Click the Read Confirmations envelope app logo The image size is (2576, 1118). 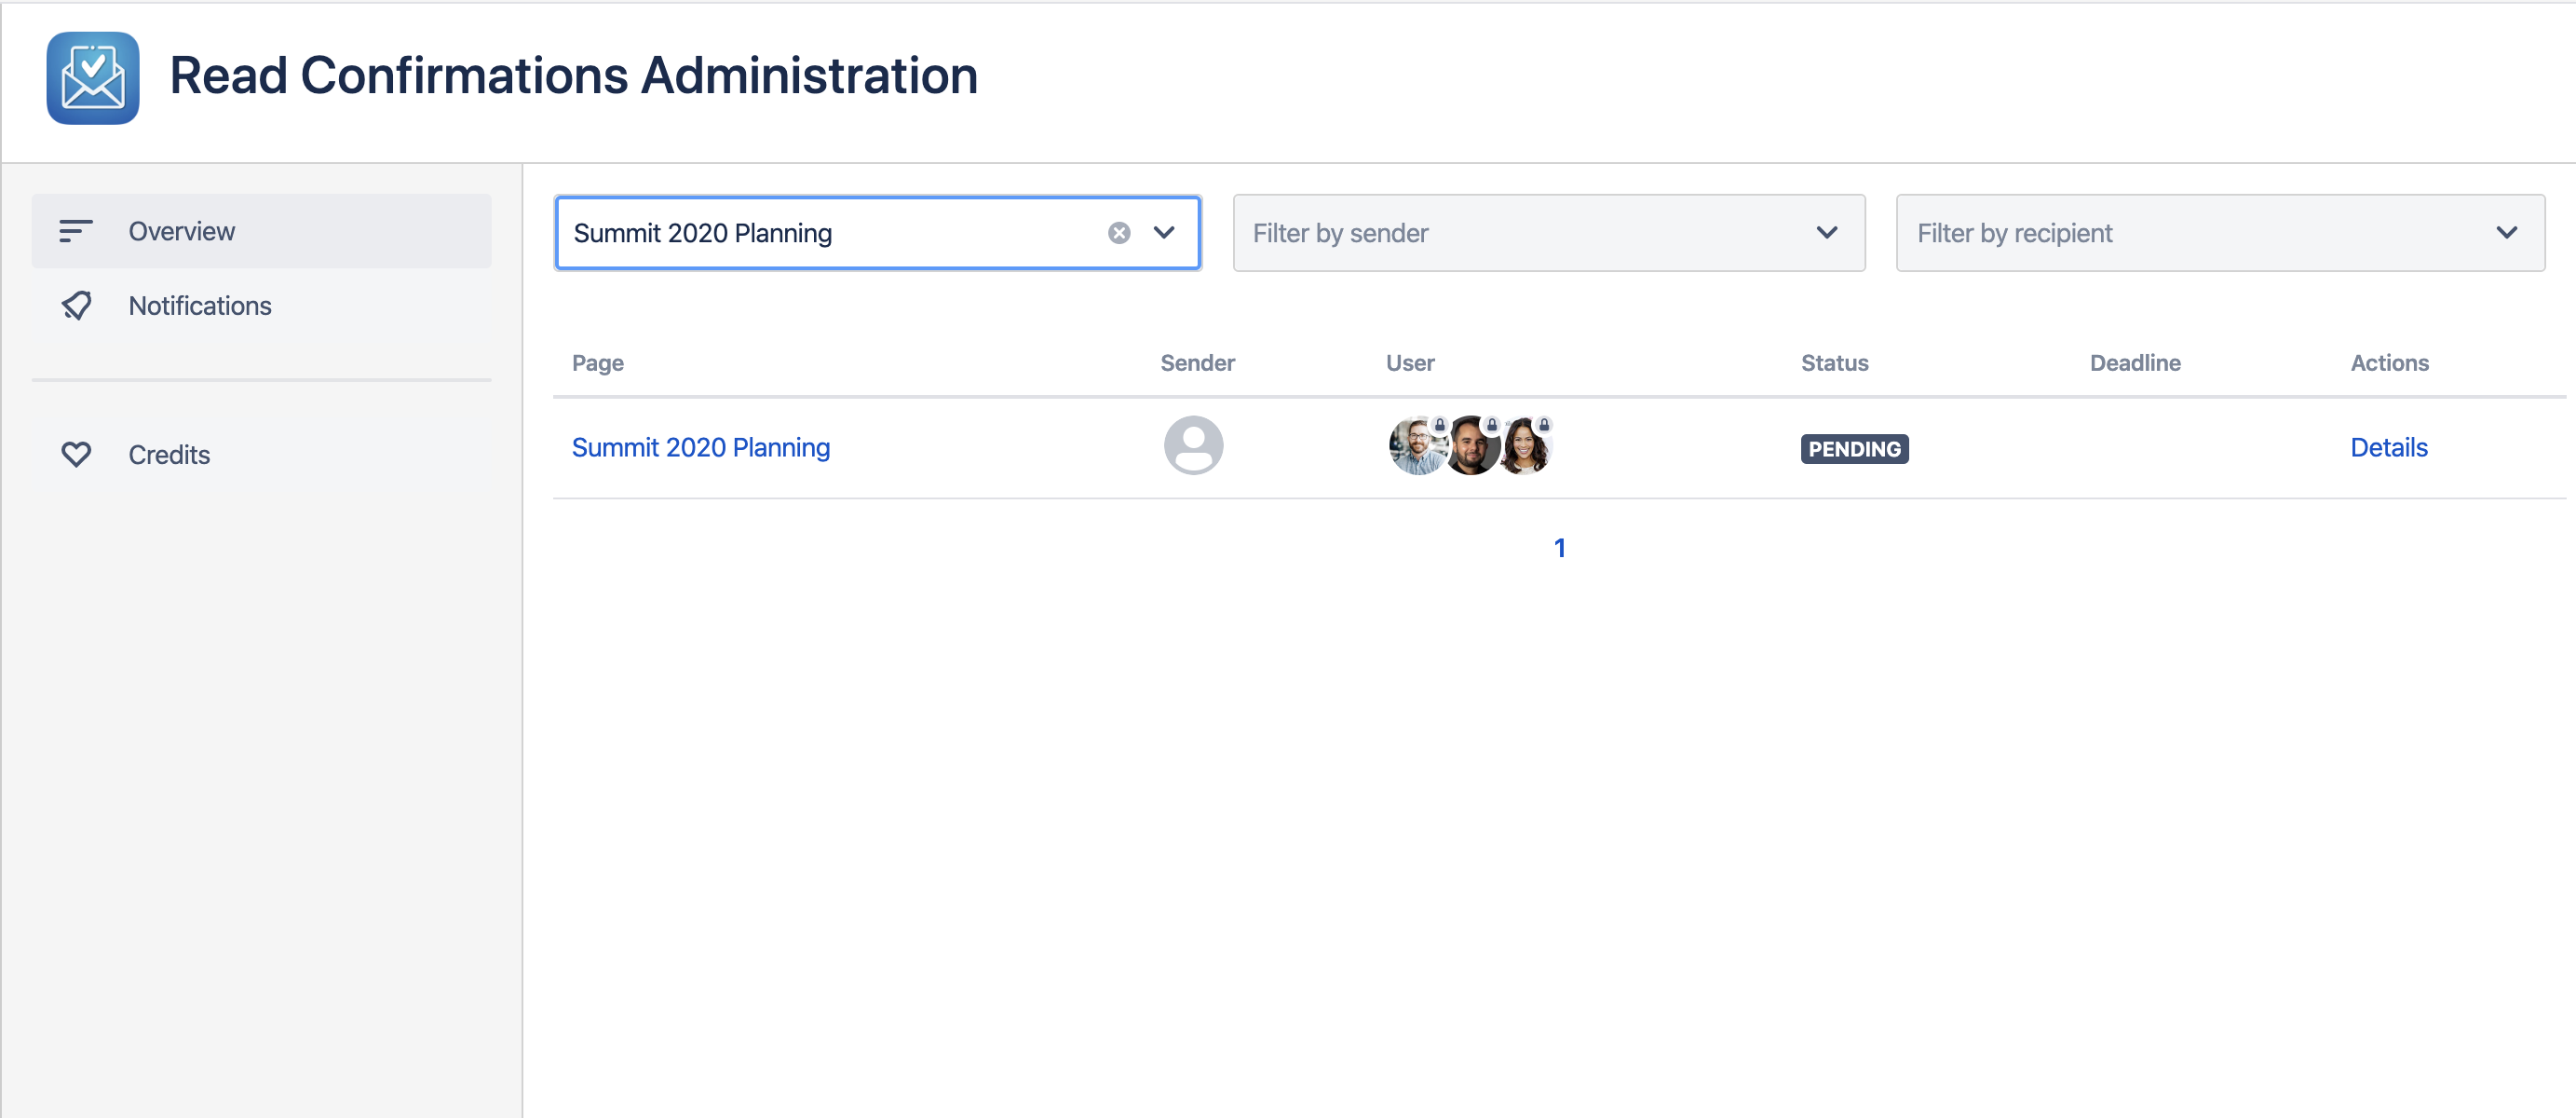(93, 78)
